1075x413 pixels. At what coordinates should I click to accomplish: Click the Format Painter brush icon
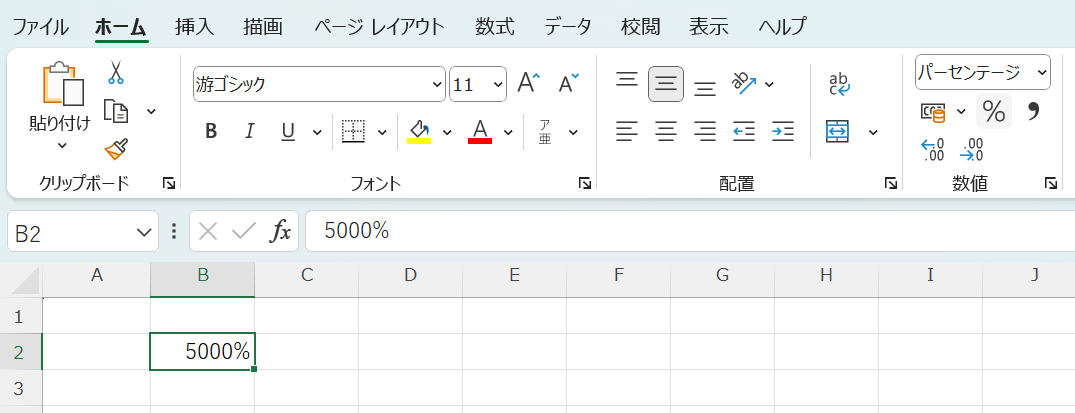pos(116,149)
